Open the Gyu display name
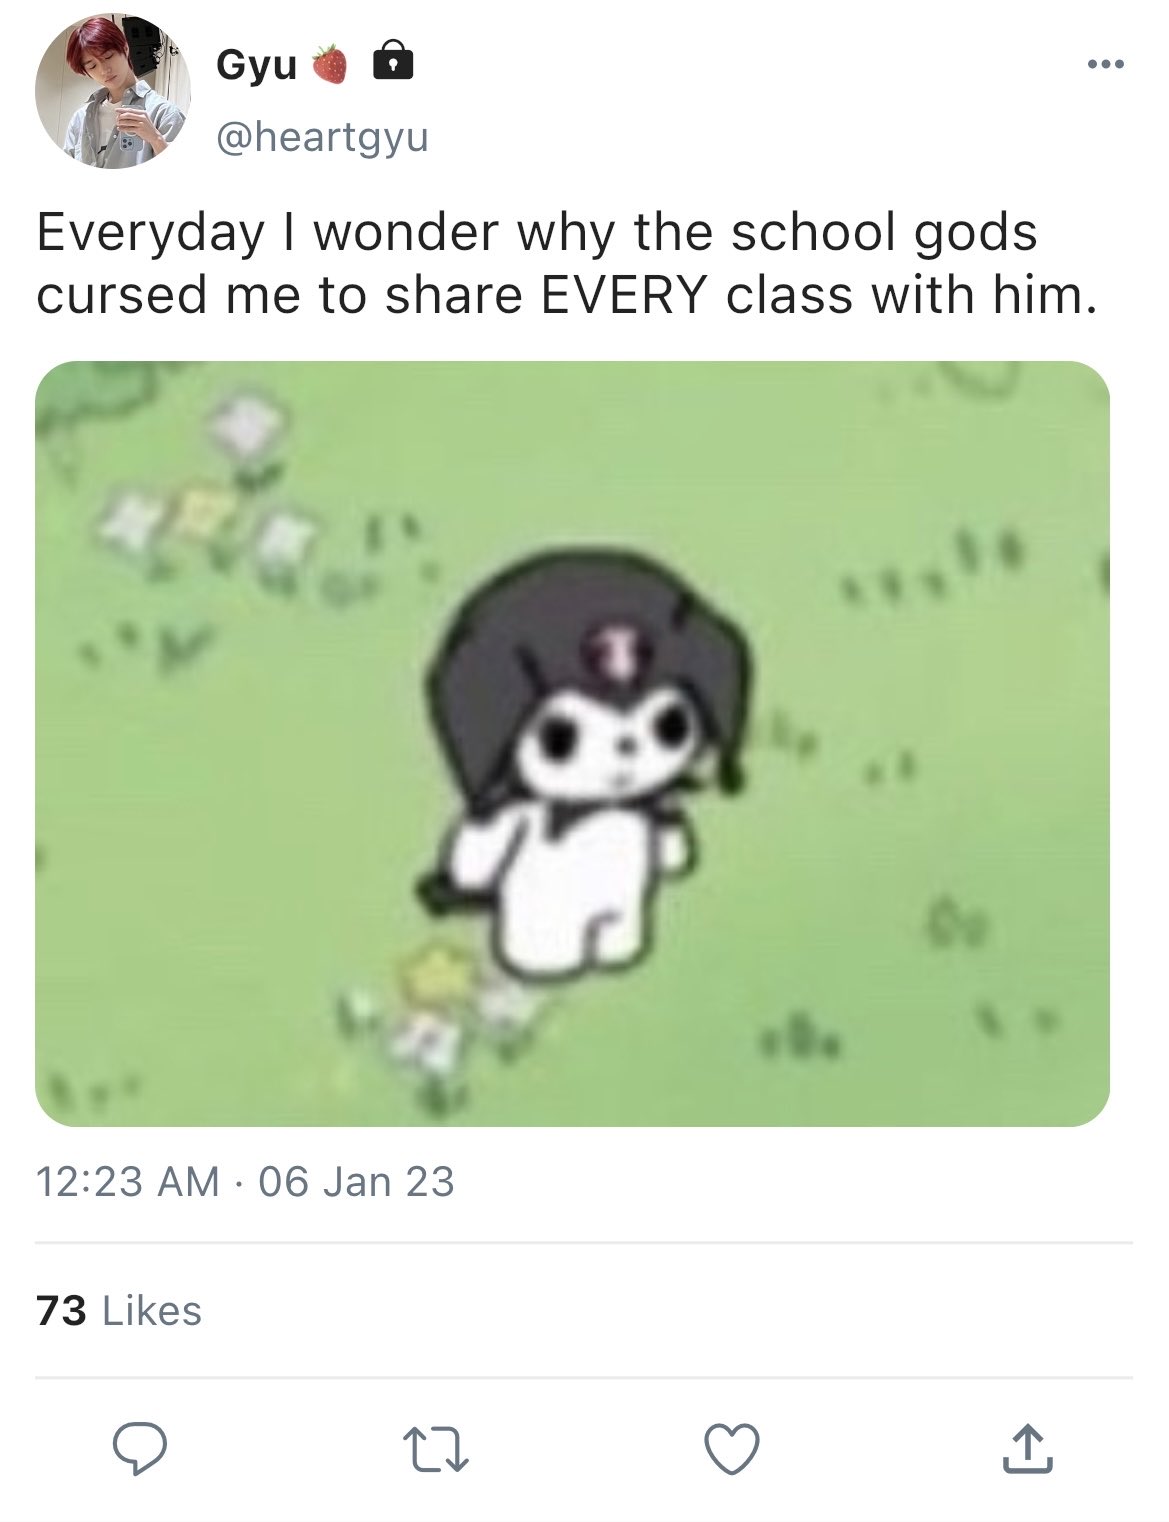 pyautogui.click(x=257, y=66)
